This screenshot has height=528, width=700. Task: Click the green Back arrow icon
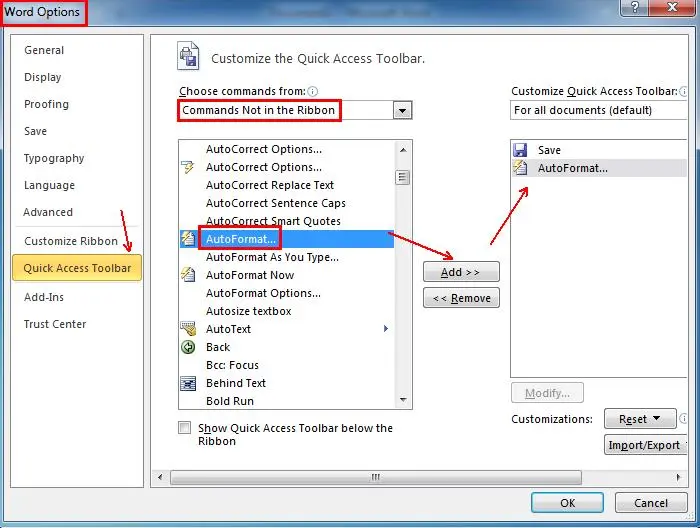[188, 347]
